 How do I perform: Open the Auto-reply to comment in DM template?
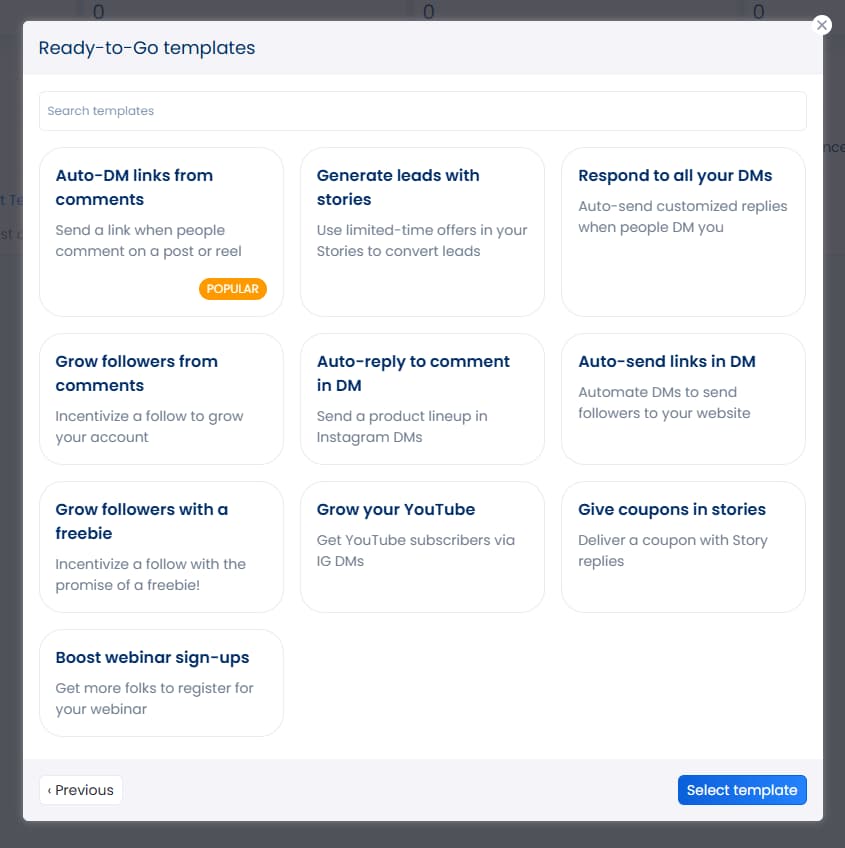(422, 398)
